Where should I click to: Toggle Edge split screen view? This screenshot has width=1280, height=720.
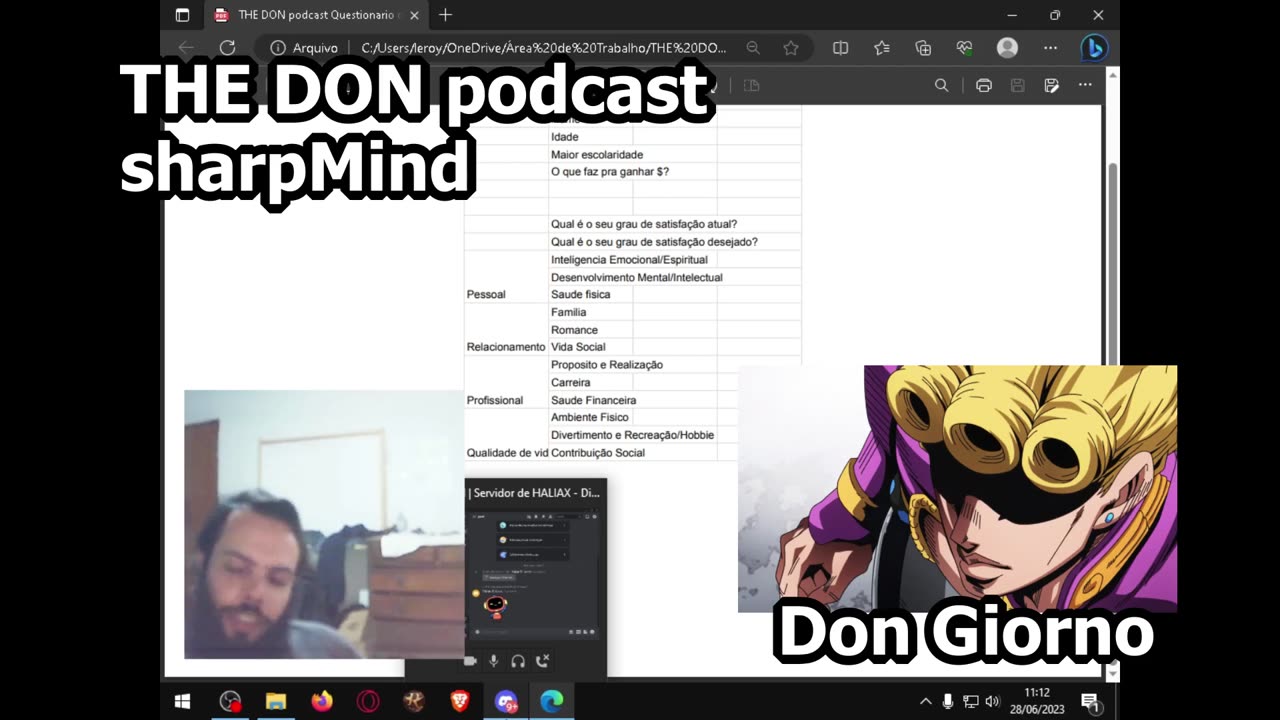click(x=840, y=47)
